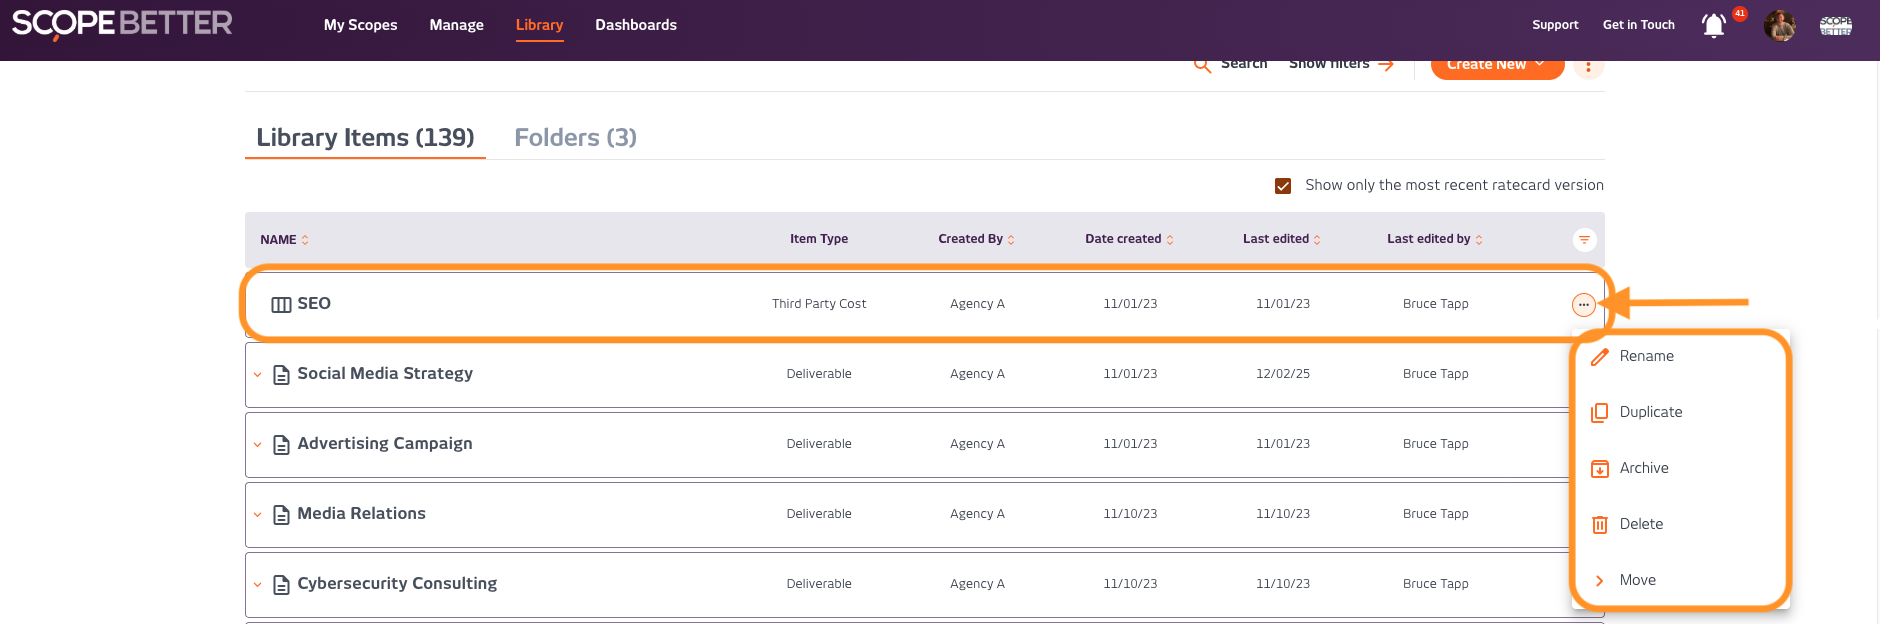The height and width of the screenshot is (624, 1880).
Task: Click the Support link
Action: pos(1555,25)
